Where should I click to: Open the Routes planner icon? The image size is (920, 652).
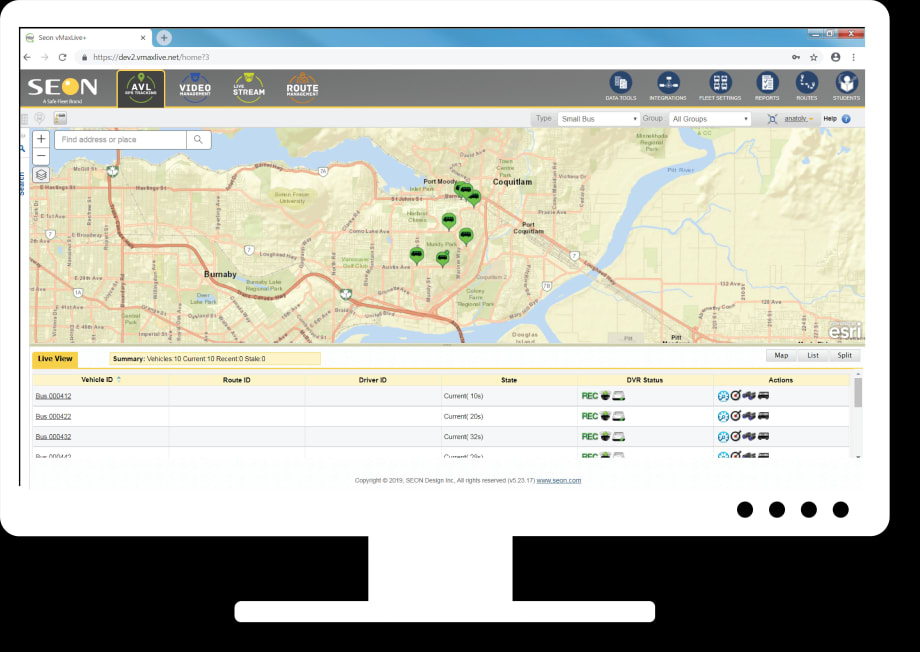pos(807,85)
